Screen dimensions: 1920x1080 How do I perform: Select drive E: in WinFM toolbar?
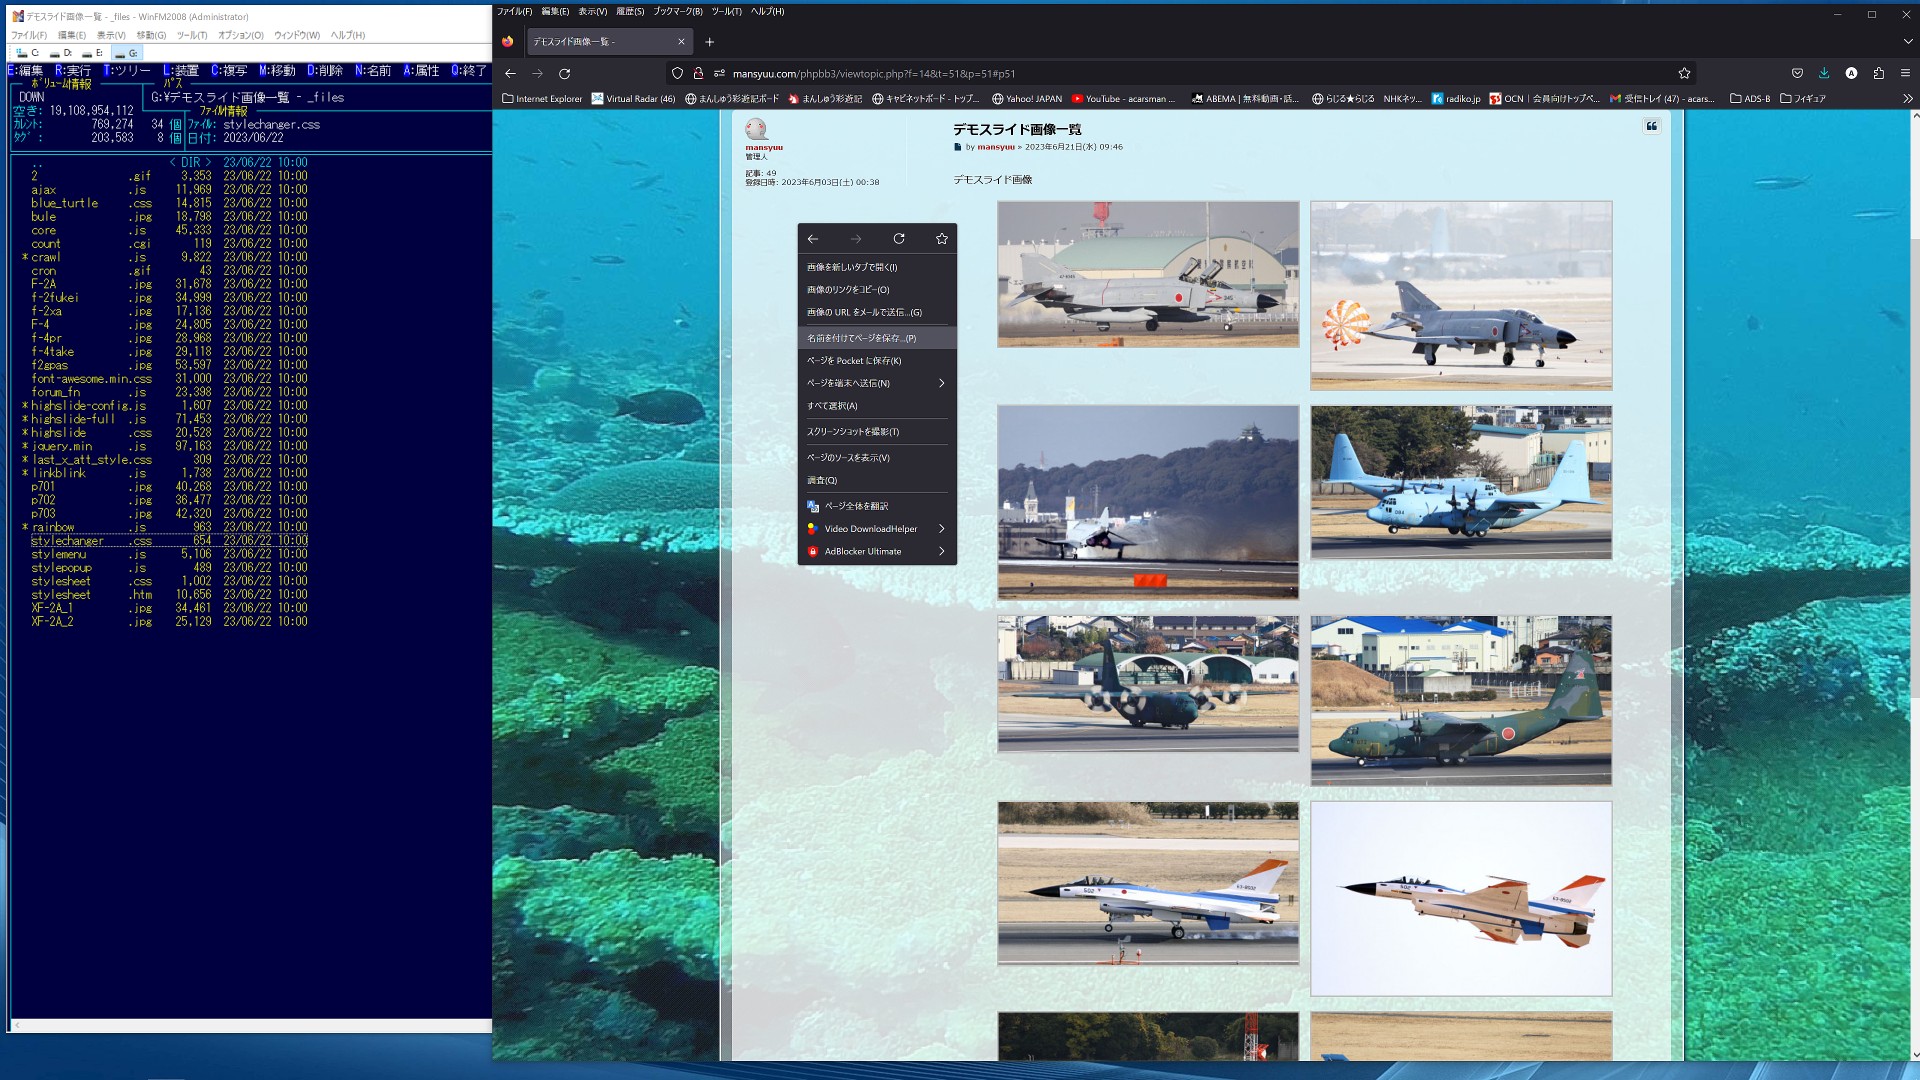pyautogui.click(x=93, y=53)
